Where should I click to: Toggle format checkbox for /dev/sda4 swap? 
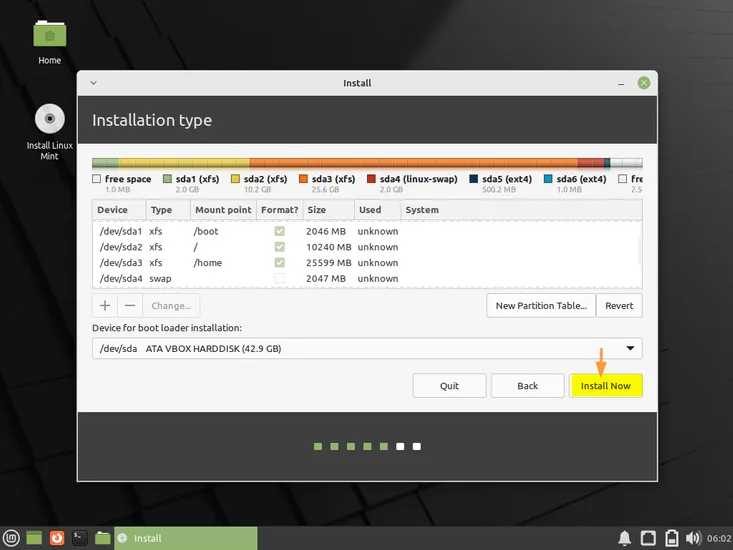[x=280, y=279]
